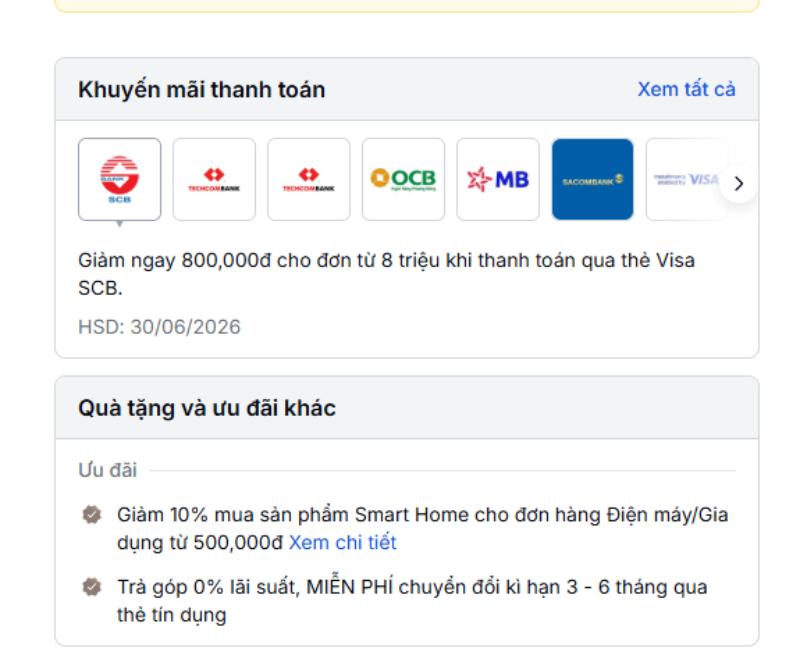Expand more banks with the right arrow
The image size is (800, 666).
tap(738, 183)
